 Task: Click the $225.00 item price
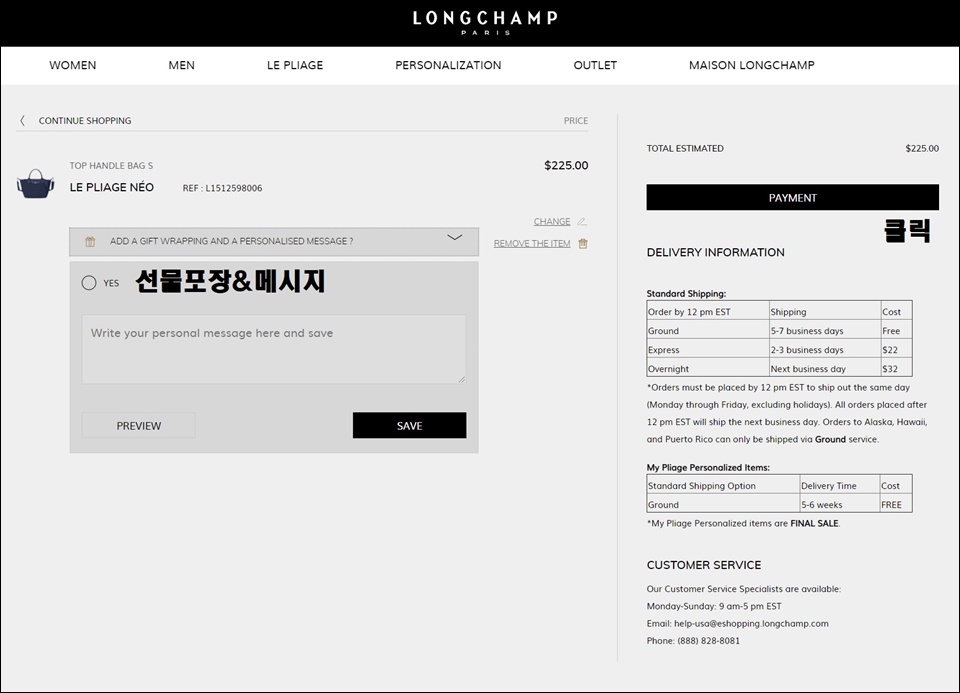tap(566, 165)
